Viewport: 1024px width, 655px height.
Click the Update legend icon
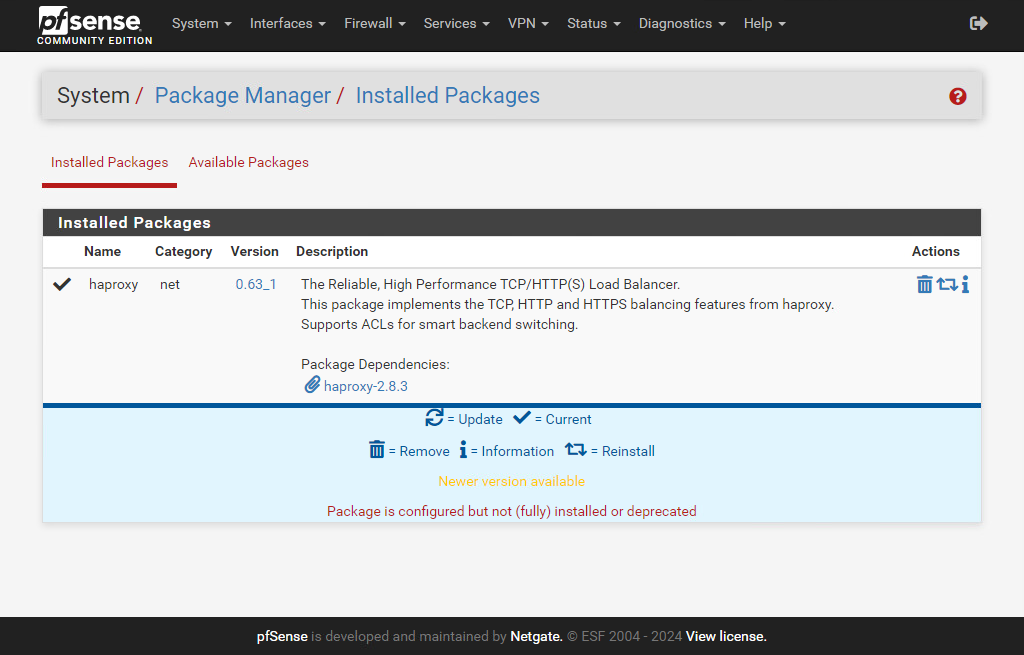(x=434, y=417)
